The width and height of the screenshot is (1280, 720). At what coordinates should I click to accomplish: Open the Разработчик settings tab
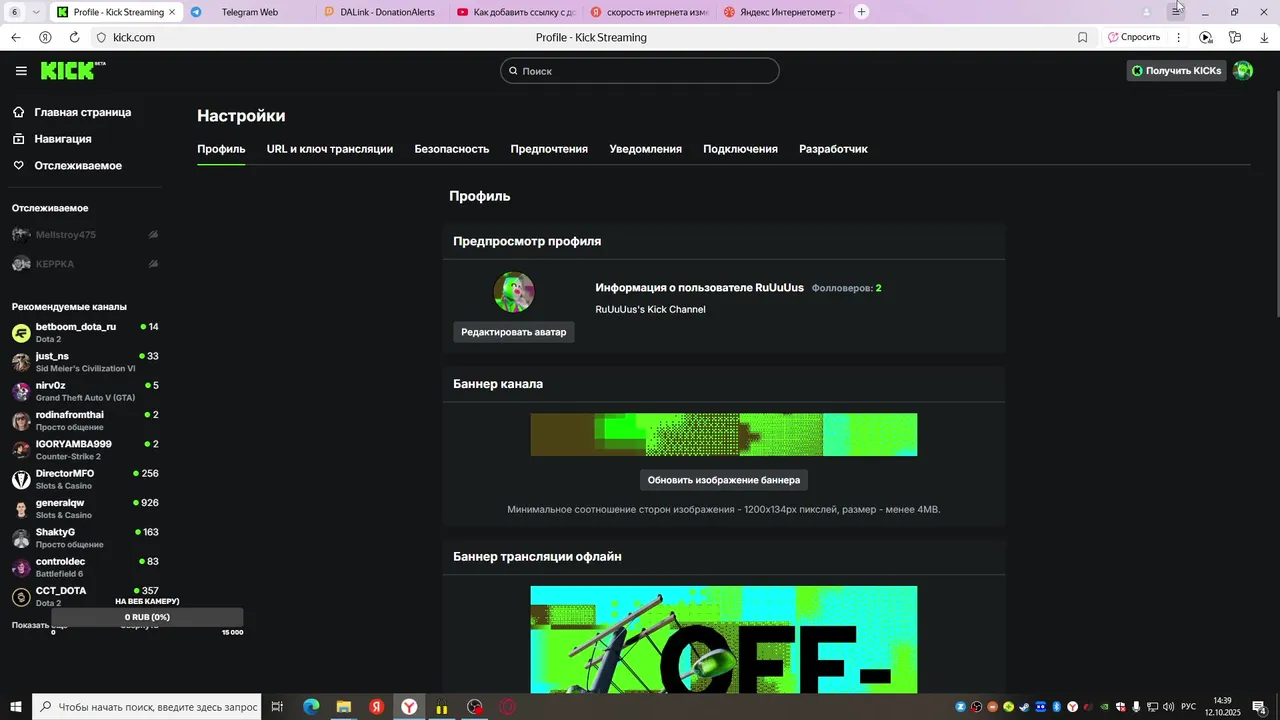[833, 149]
